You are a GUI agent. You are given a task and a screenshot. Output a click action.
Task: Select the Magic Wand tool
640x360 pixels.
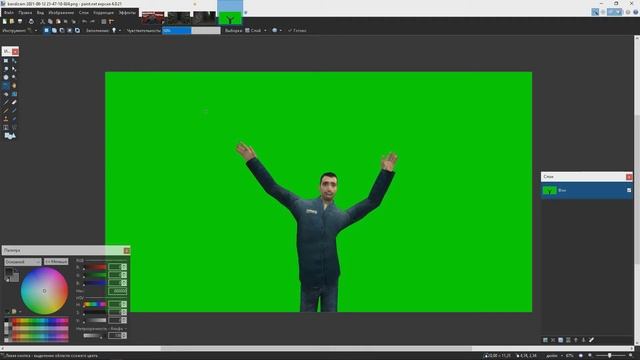tap(6, 86)
